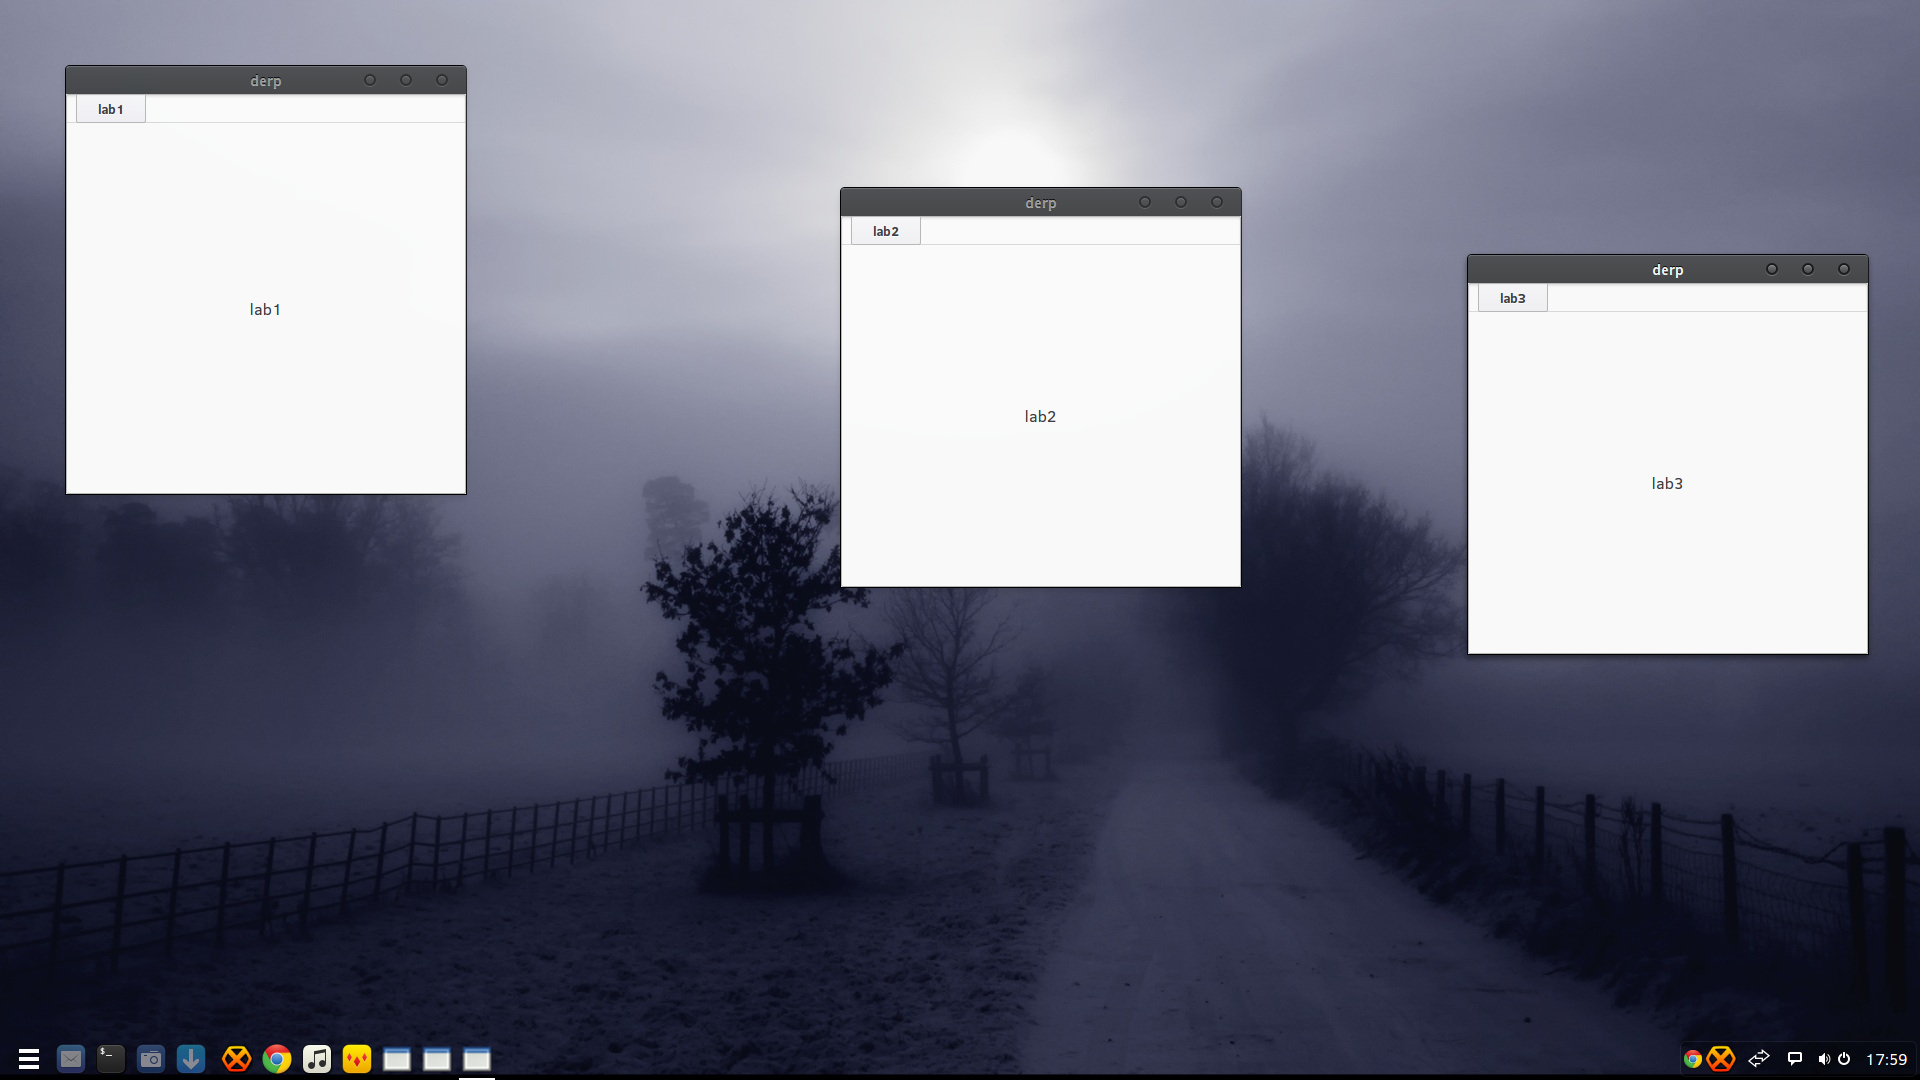Open the chat notifications bubble tray icon
Viewport: 1920px width, 1080px height.
[x=1795, y=1058]
